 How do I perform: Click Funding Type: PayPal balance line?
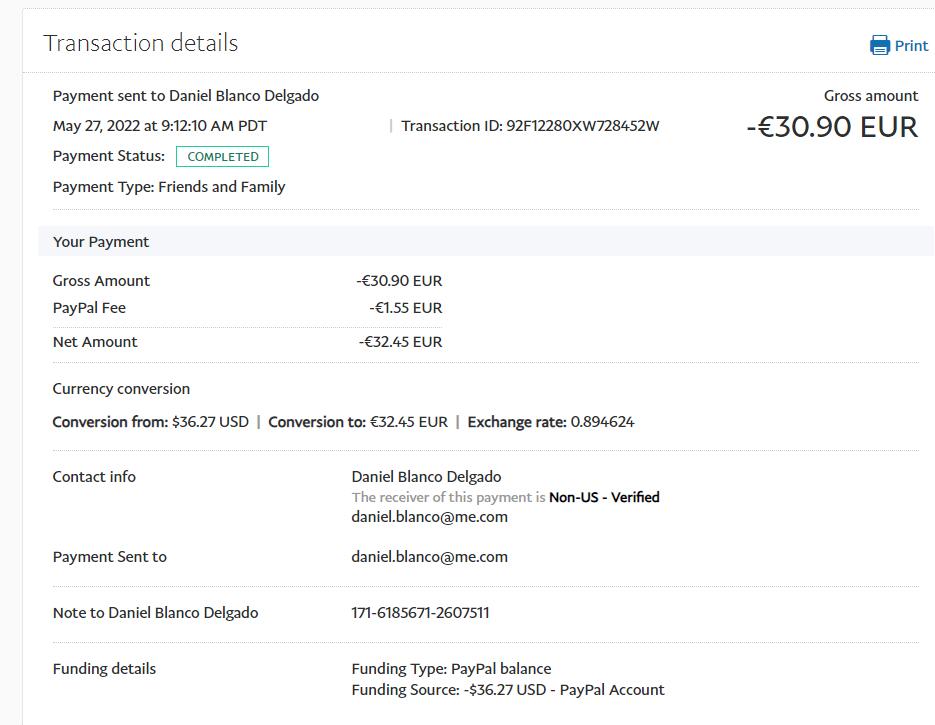coord(451,669)
